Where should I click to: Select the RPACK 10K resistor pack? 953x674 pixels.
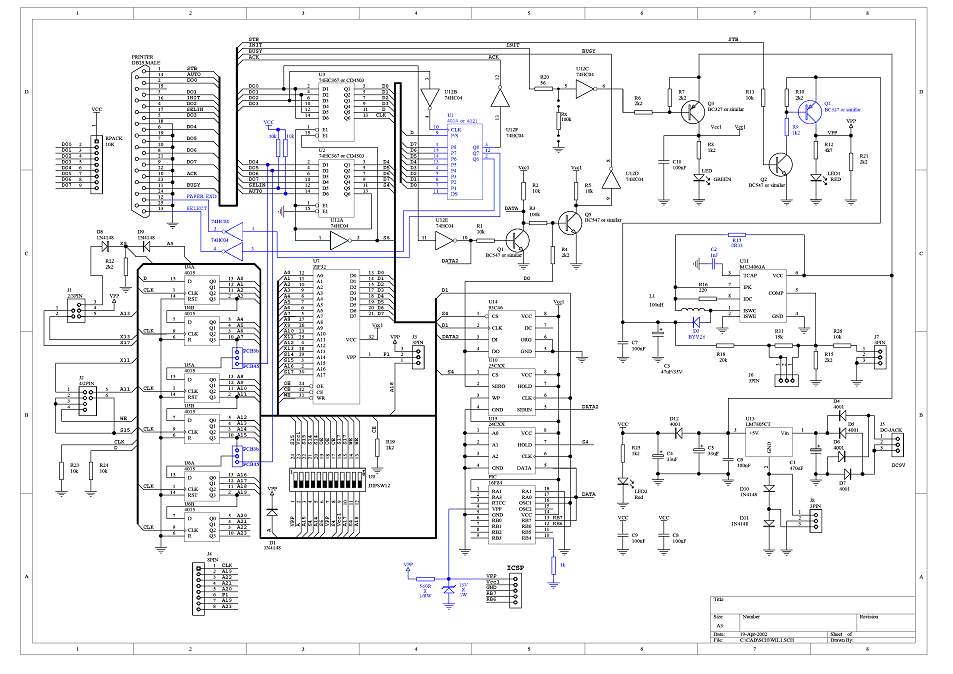97,165
